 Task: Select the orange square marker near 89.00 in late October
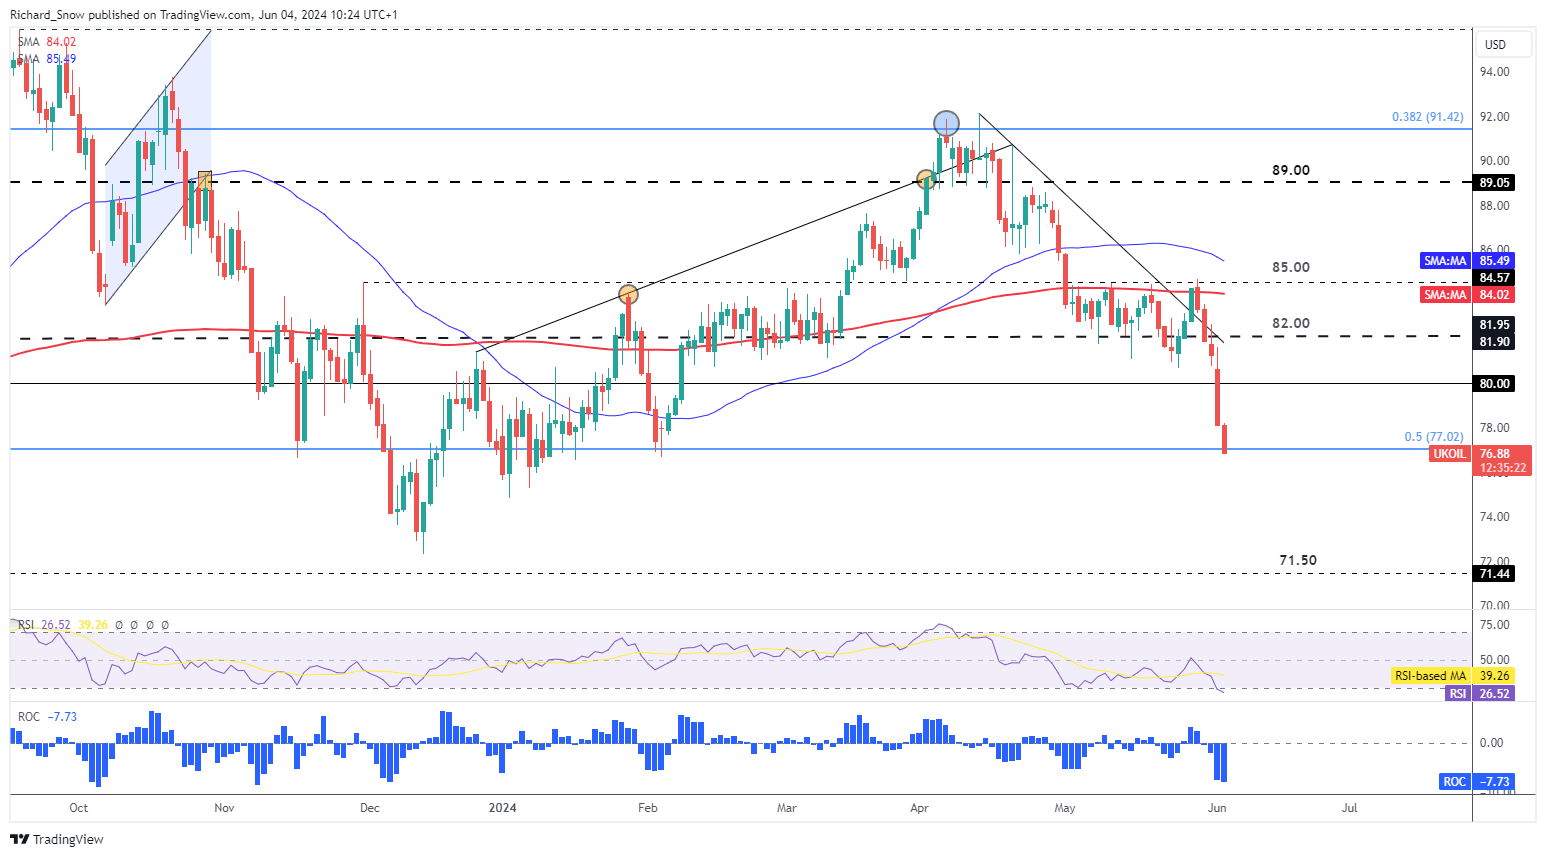205,180
